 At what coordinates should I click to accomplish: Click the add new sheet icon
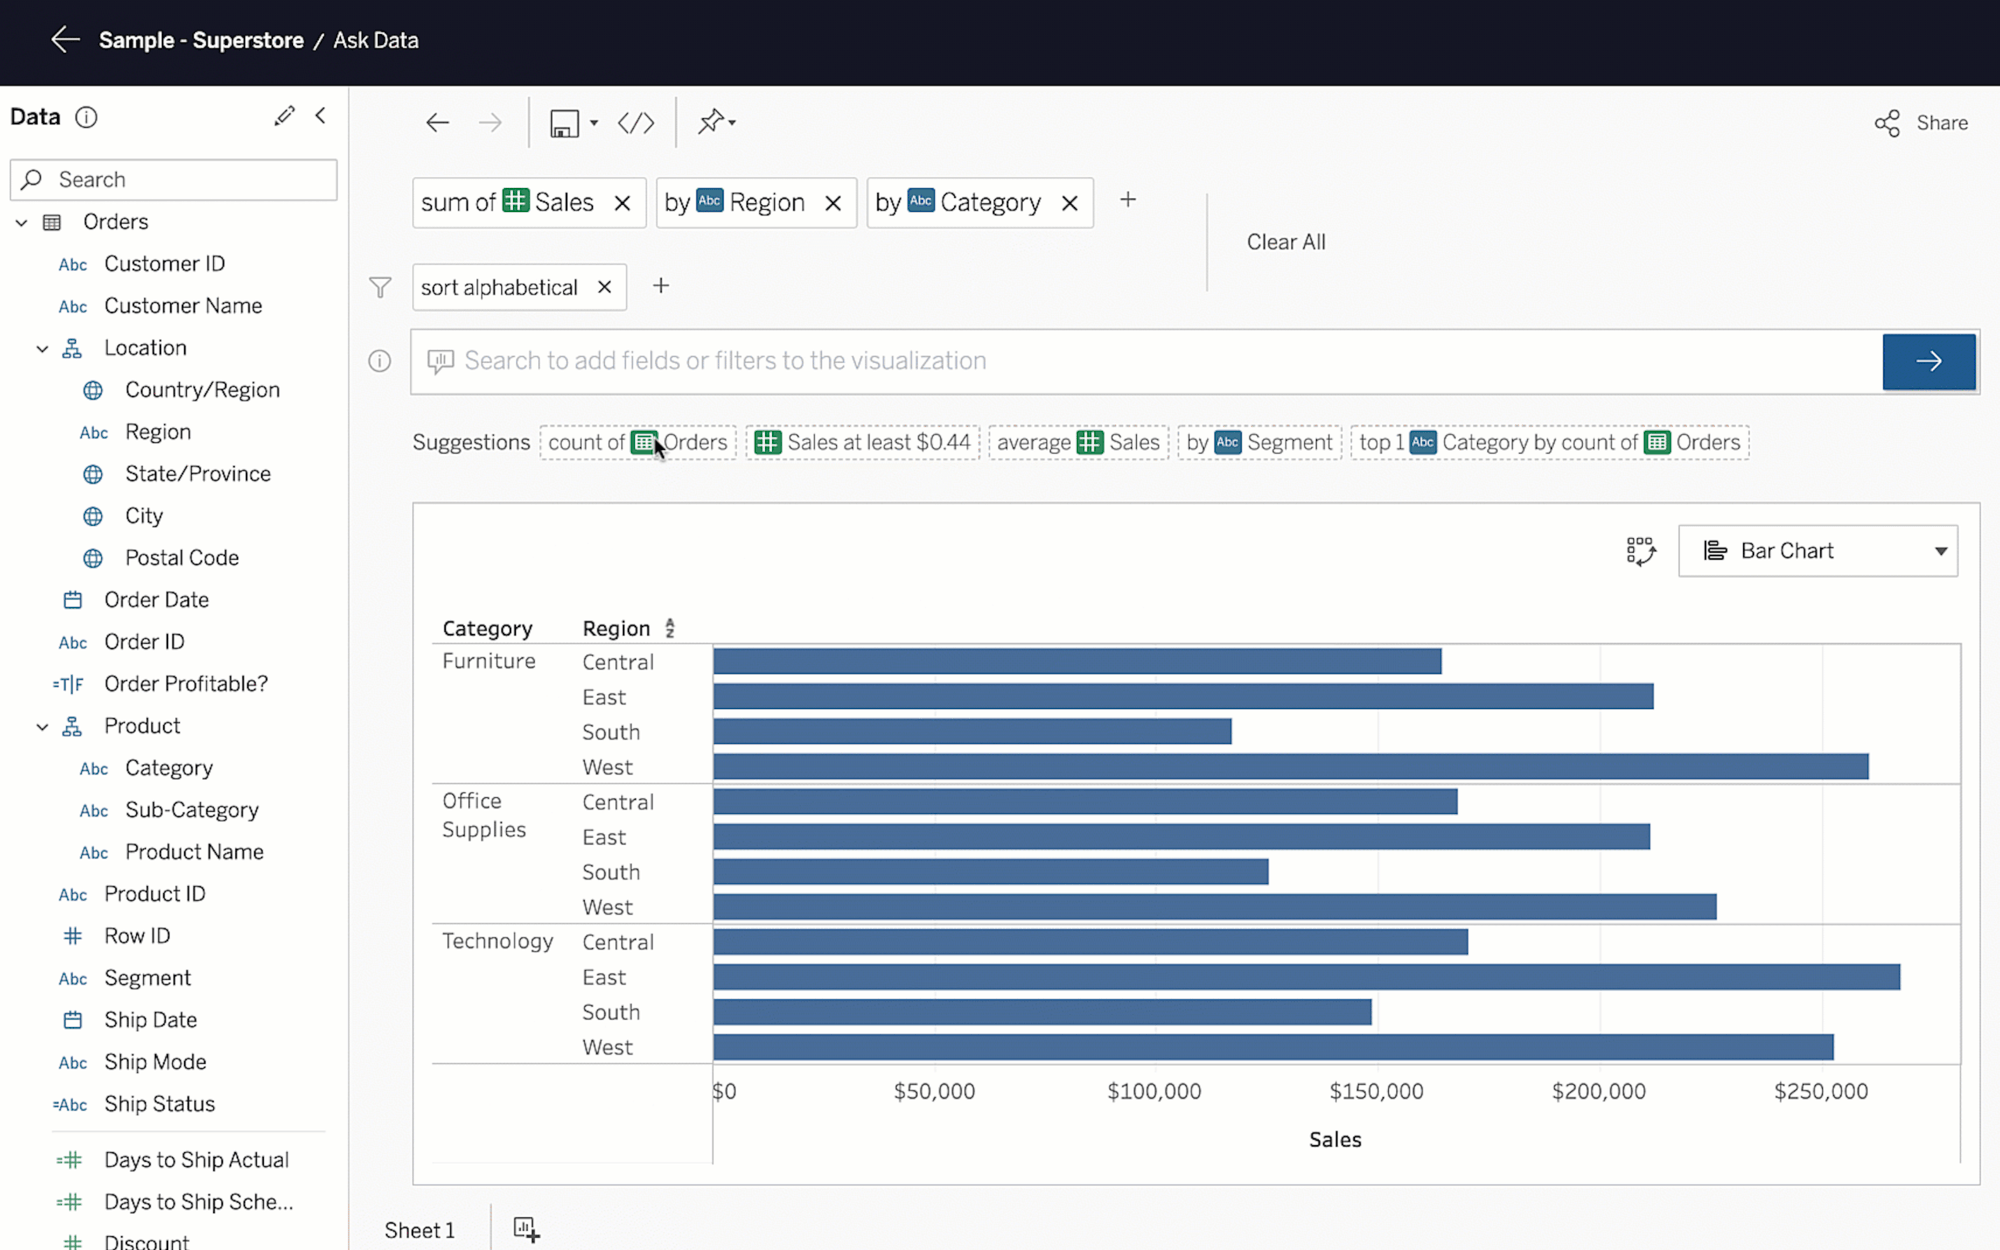coord(526,1230)
